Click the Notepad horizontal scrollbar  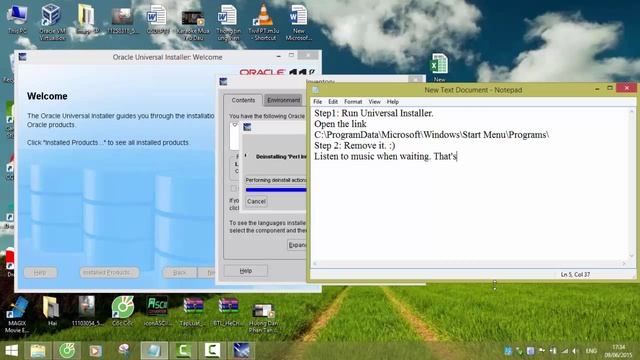click(469, 264)
